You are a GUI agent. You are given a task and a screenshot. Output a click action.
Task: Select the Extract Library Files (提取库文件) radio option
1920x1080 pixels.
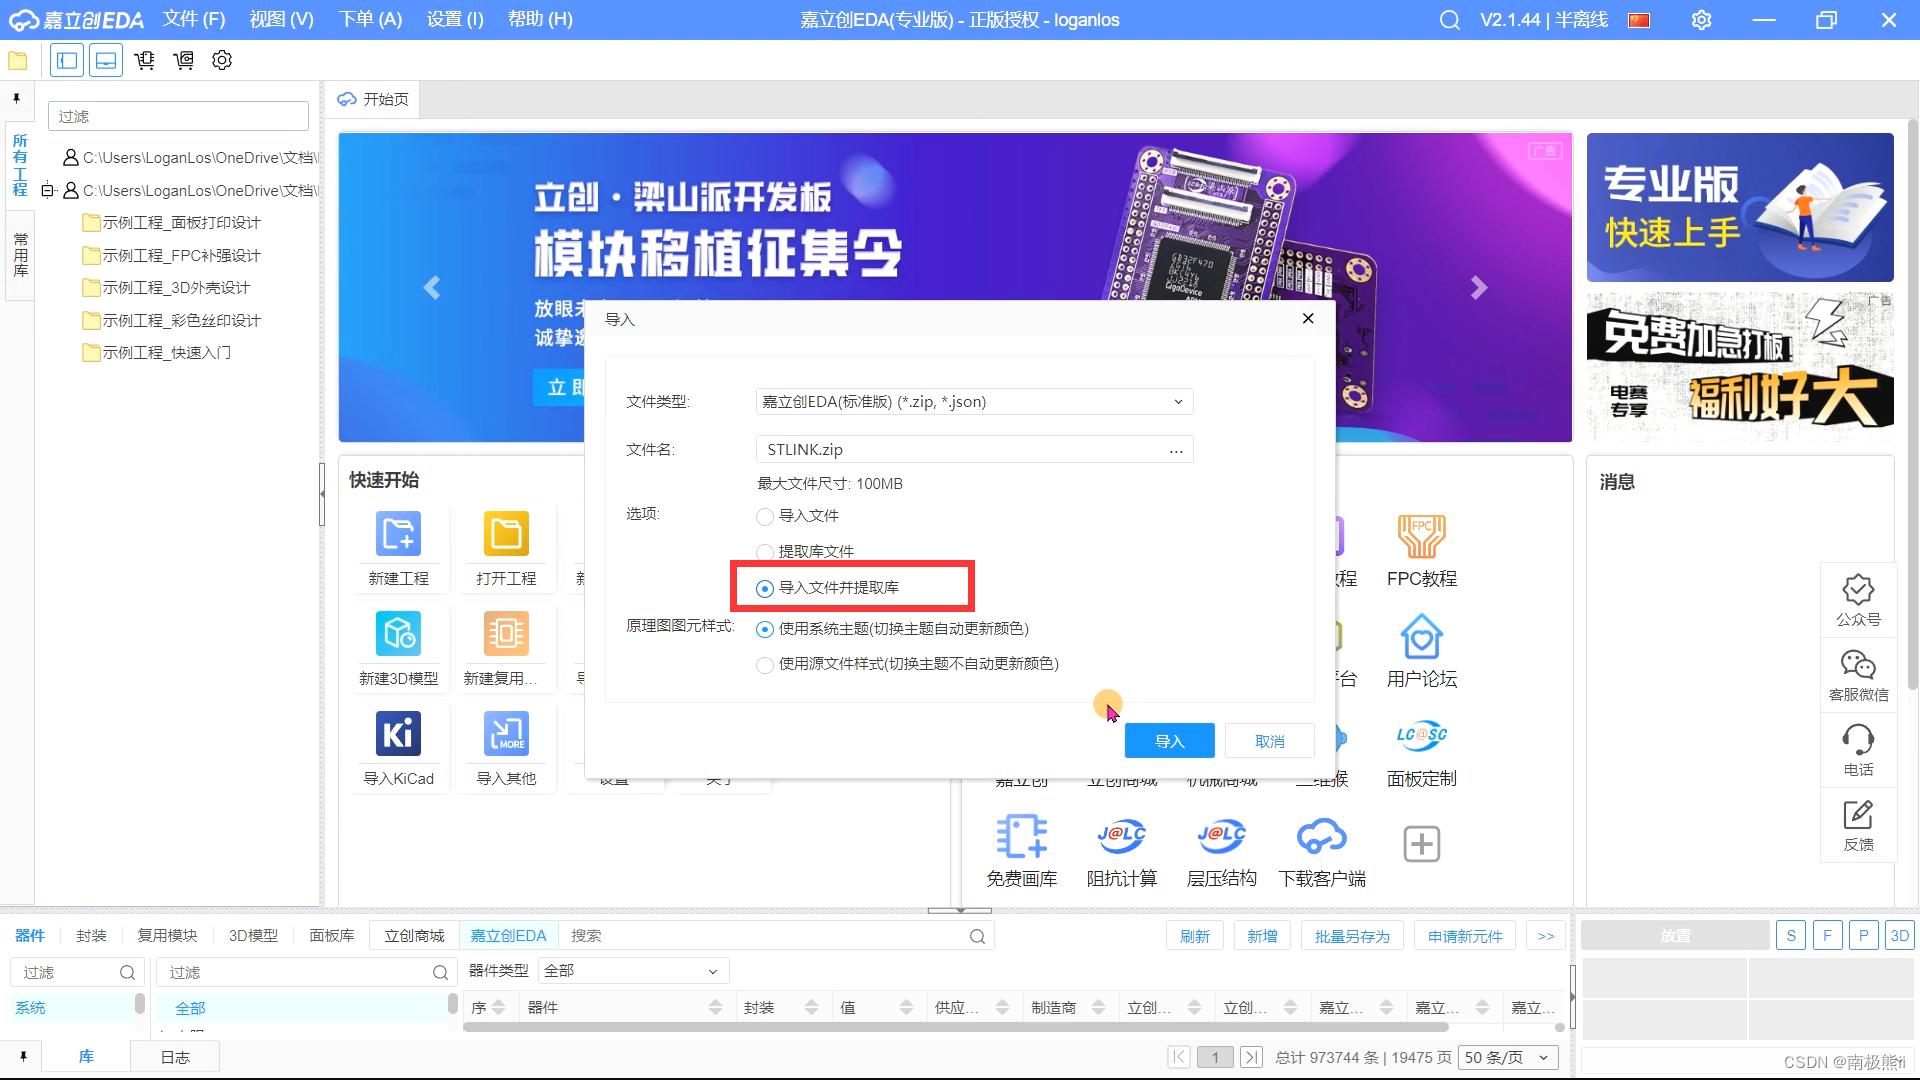(x=765, y=552)
